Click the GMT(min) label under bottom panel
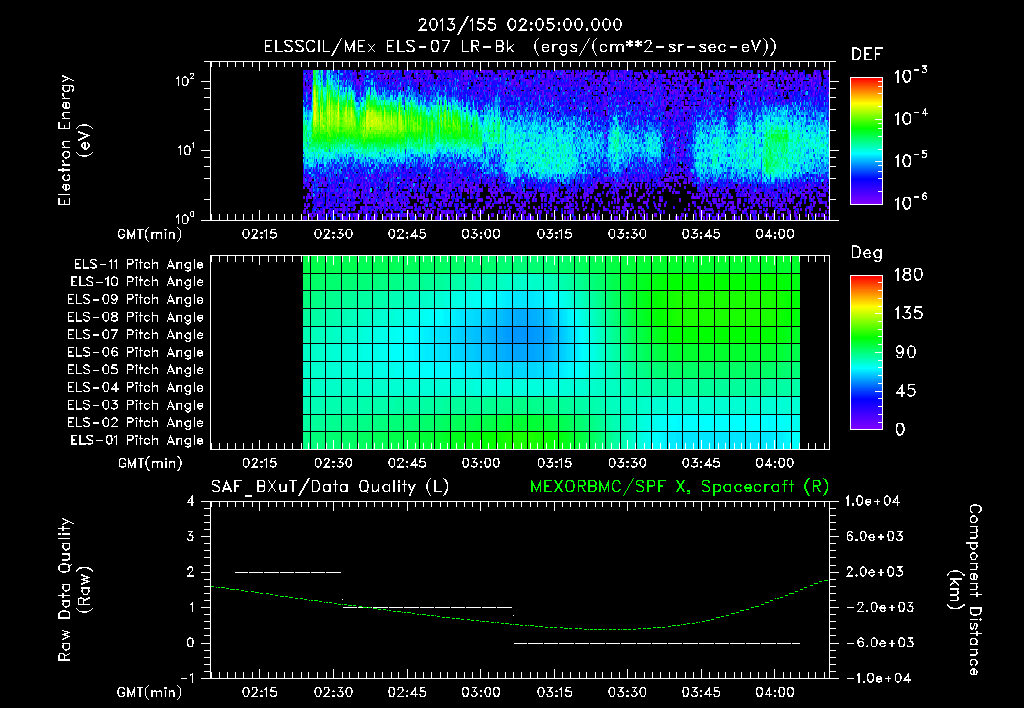The width and height of the screenshot is (1024, 708). coord(150,692)
